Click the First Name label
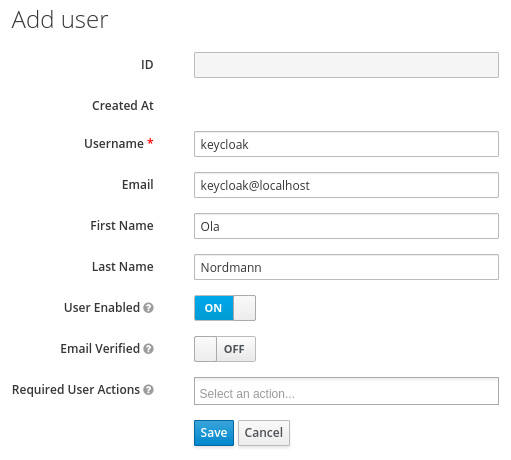Image resolution: width=511 pixels, height=460 pixels. coord(122,226)
